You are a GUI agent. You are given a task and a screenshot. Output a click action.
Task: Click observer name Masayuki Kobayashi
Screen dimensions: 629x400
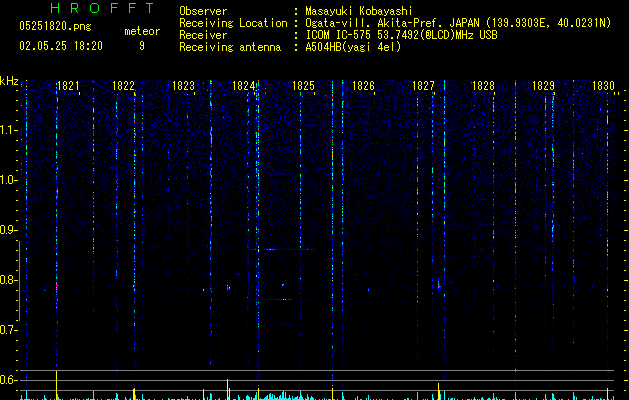click(359, 11)
